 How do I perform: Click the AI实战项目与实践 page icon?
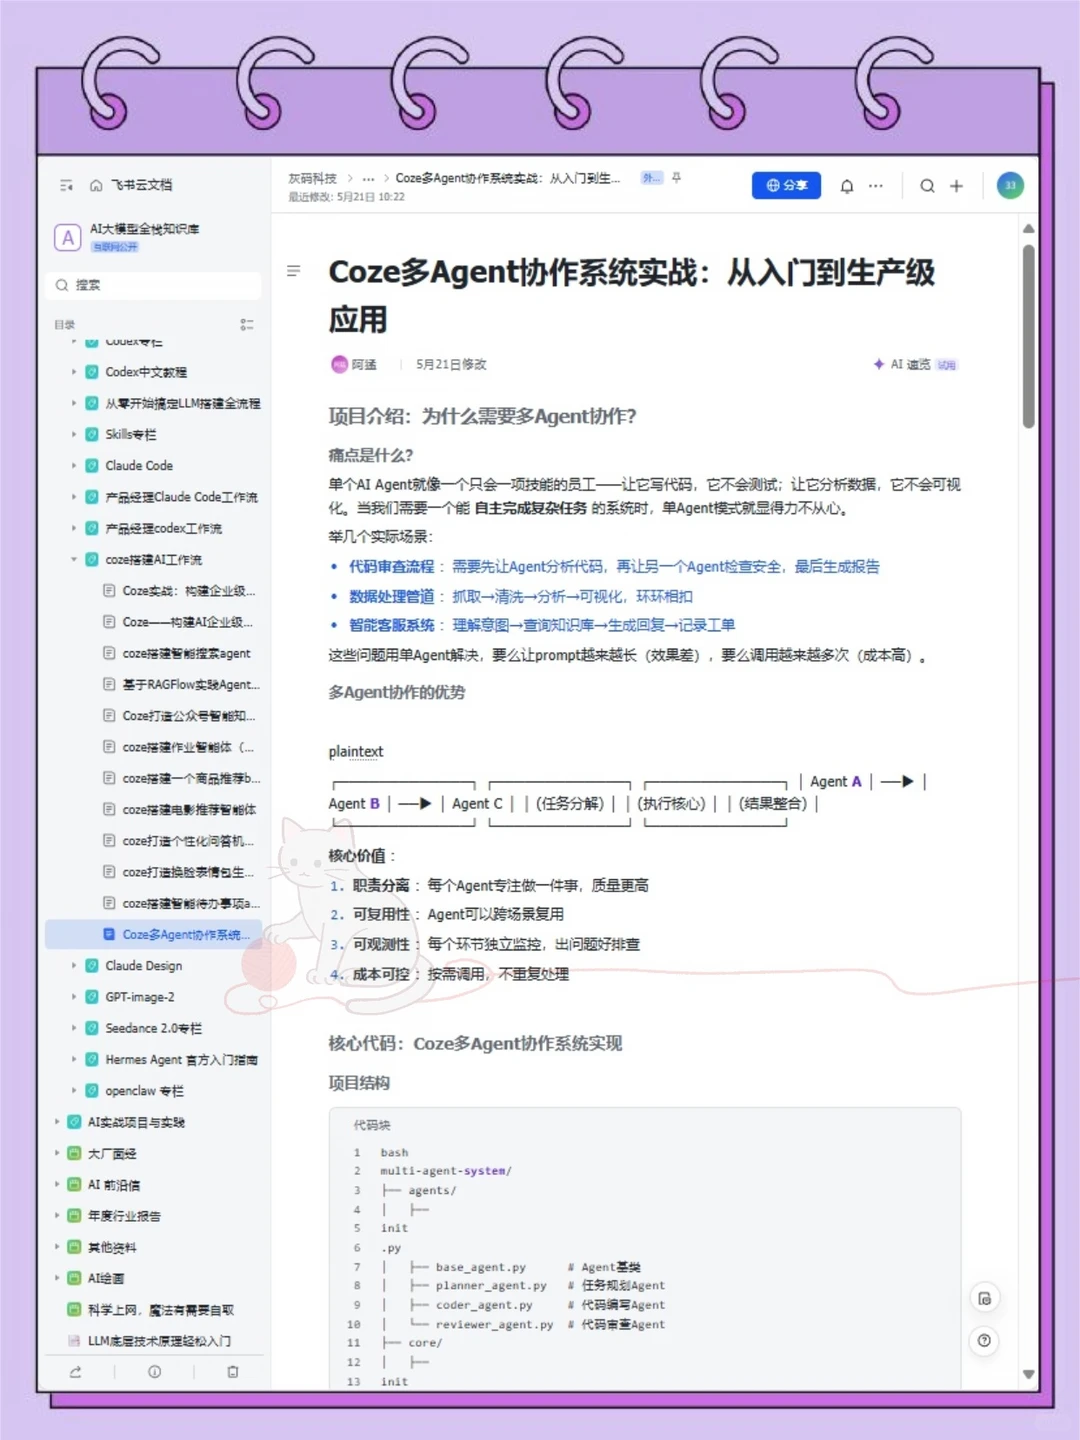coord(74,1122)
